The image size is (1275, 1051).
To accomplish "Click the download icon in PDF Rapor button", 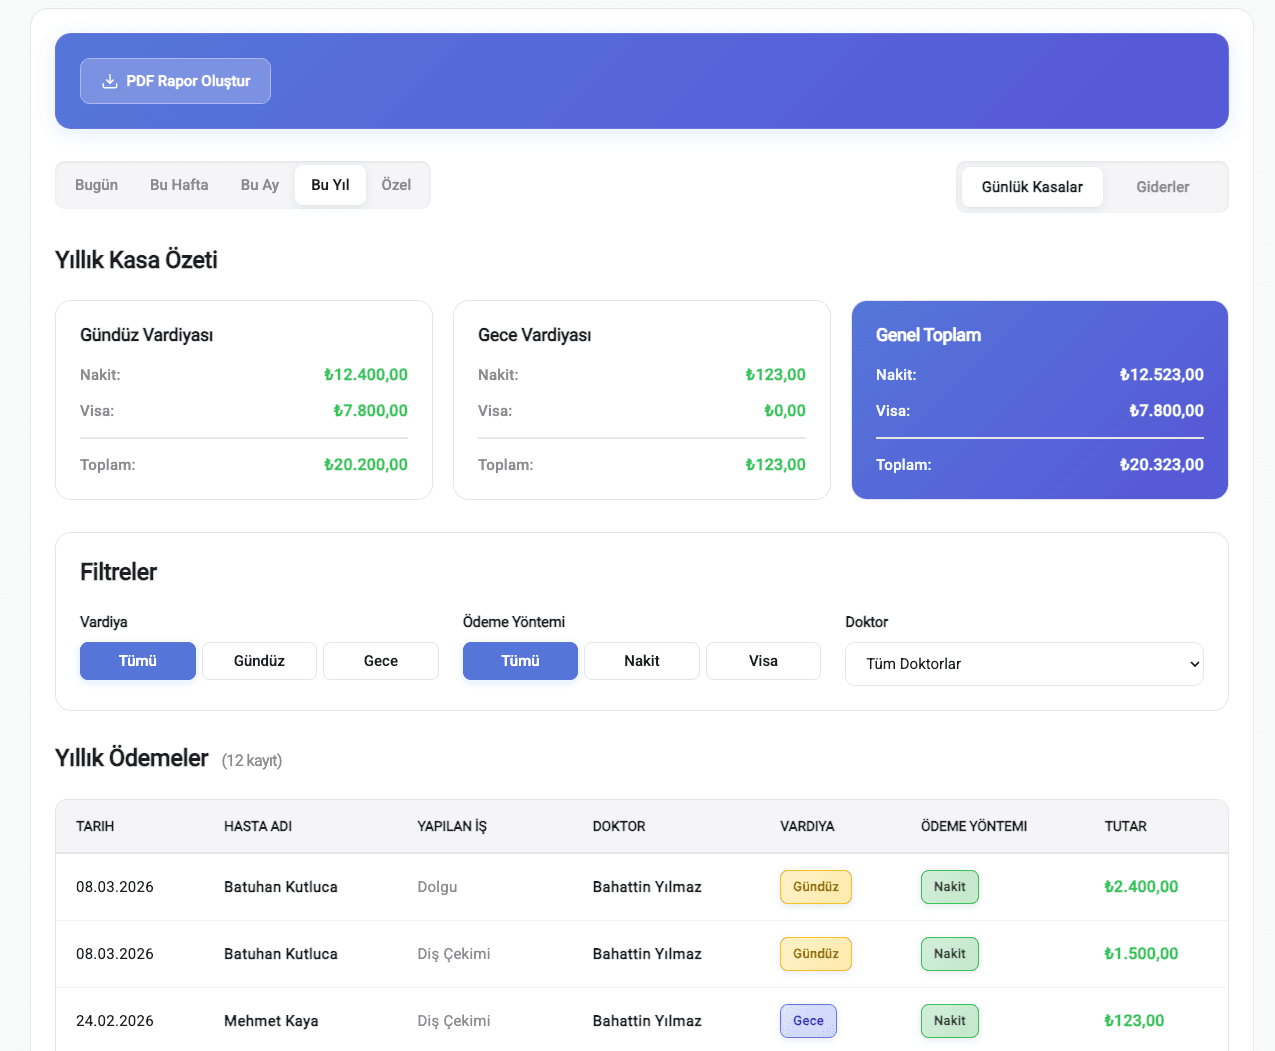I will tap(110, 81).
